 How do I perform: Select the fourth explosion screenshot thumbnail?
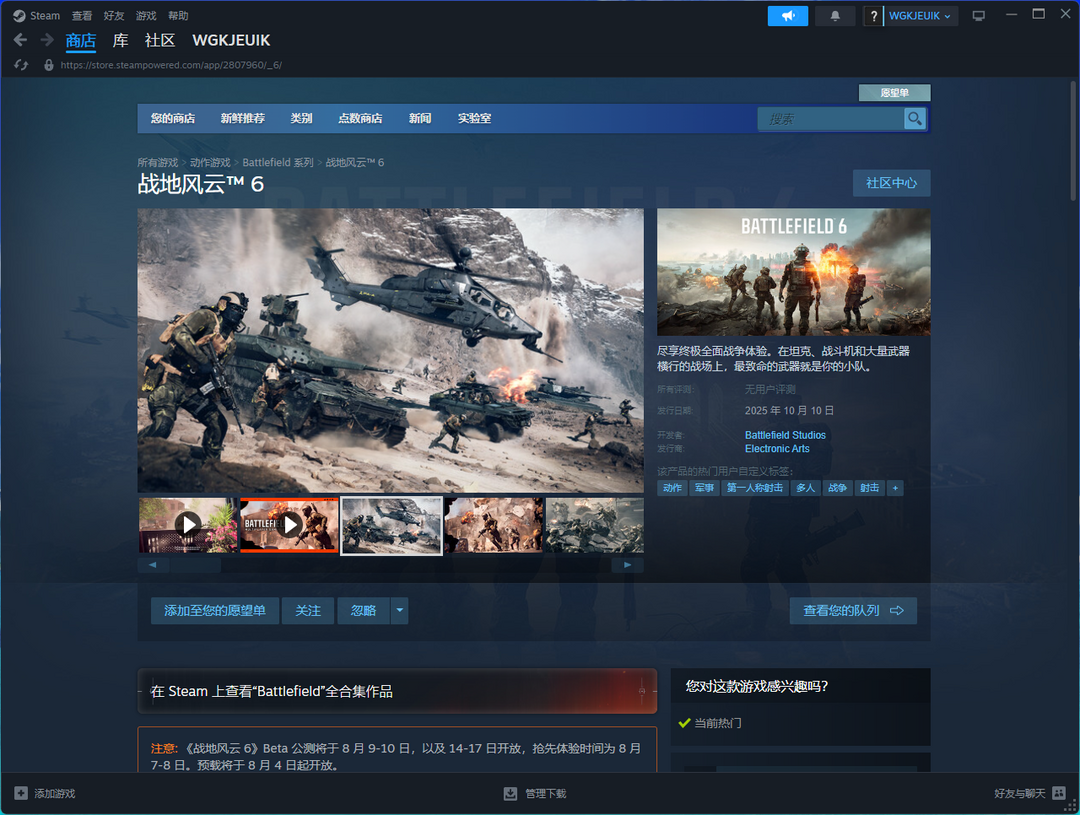(493, 525)
